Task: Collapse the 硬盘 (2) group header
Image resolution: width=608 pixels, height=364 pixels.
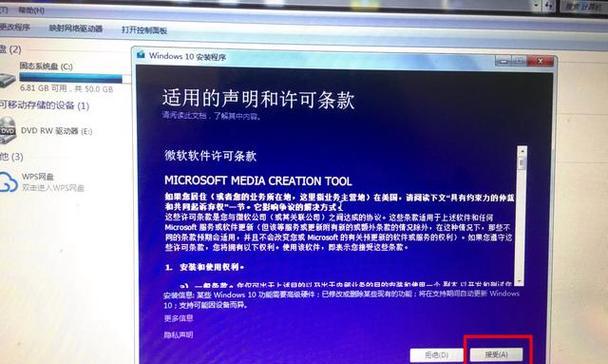Action: pyautogui.click(x=10, y=49)
